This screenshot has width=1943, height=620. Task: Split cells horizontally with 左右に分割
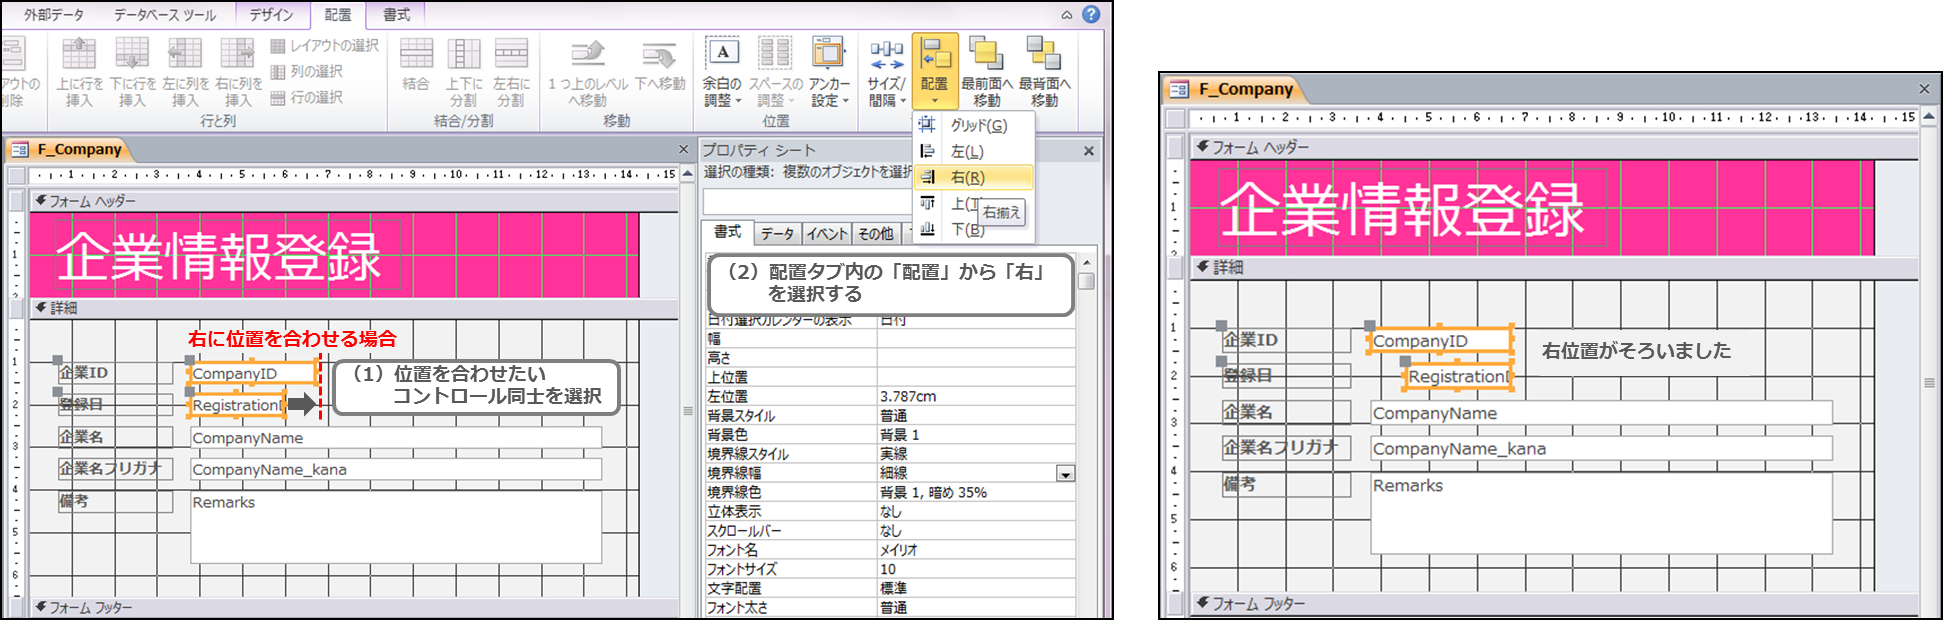click(x=511, y=71)
